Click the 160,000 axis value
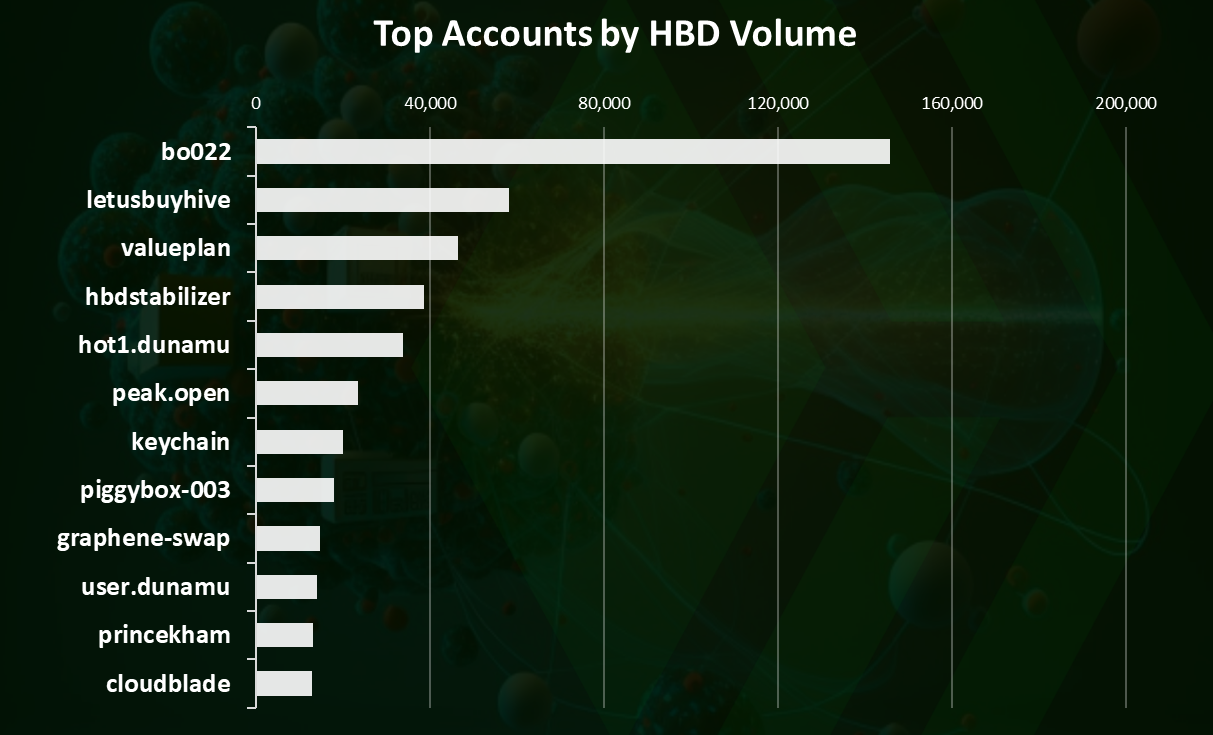Image resolution: width=1213 pixels, height=735 pixels. pos(952,103)
